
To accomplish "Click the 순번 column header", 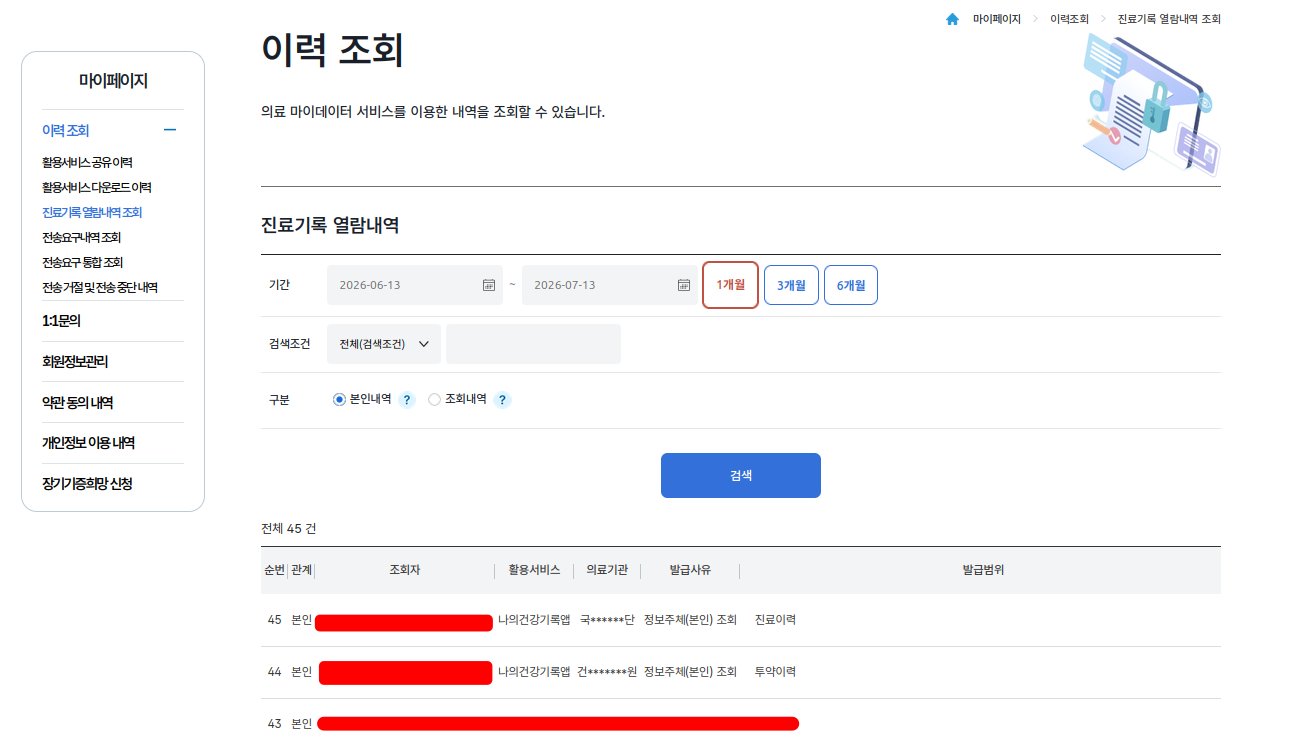I will click(x=275, y=569).
